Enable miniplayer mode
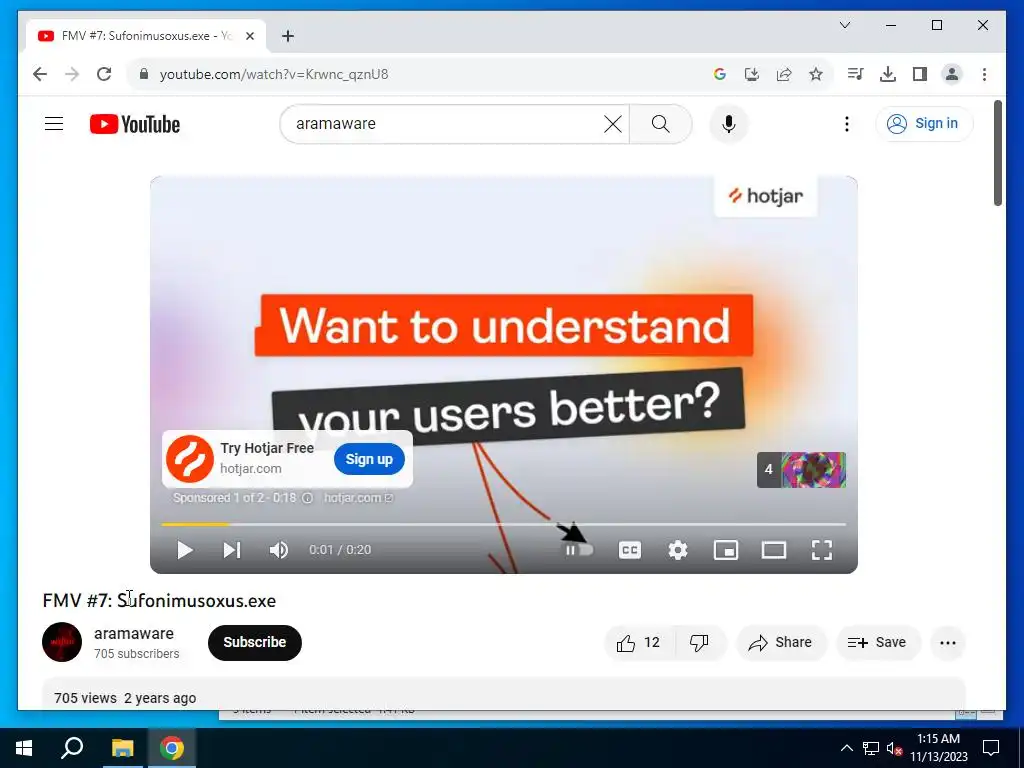The height and width of the screenshot is (768, 1024). pos(726,550)
